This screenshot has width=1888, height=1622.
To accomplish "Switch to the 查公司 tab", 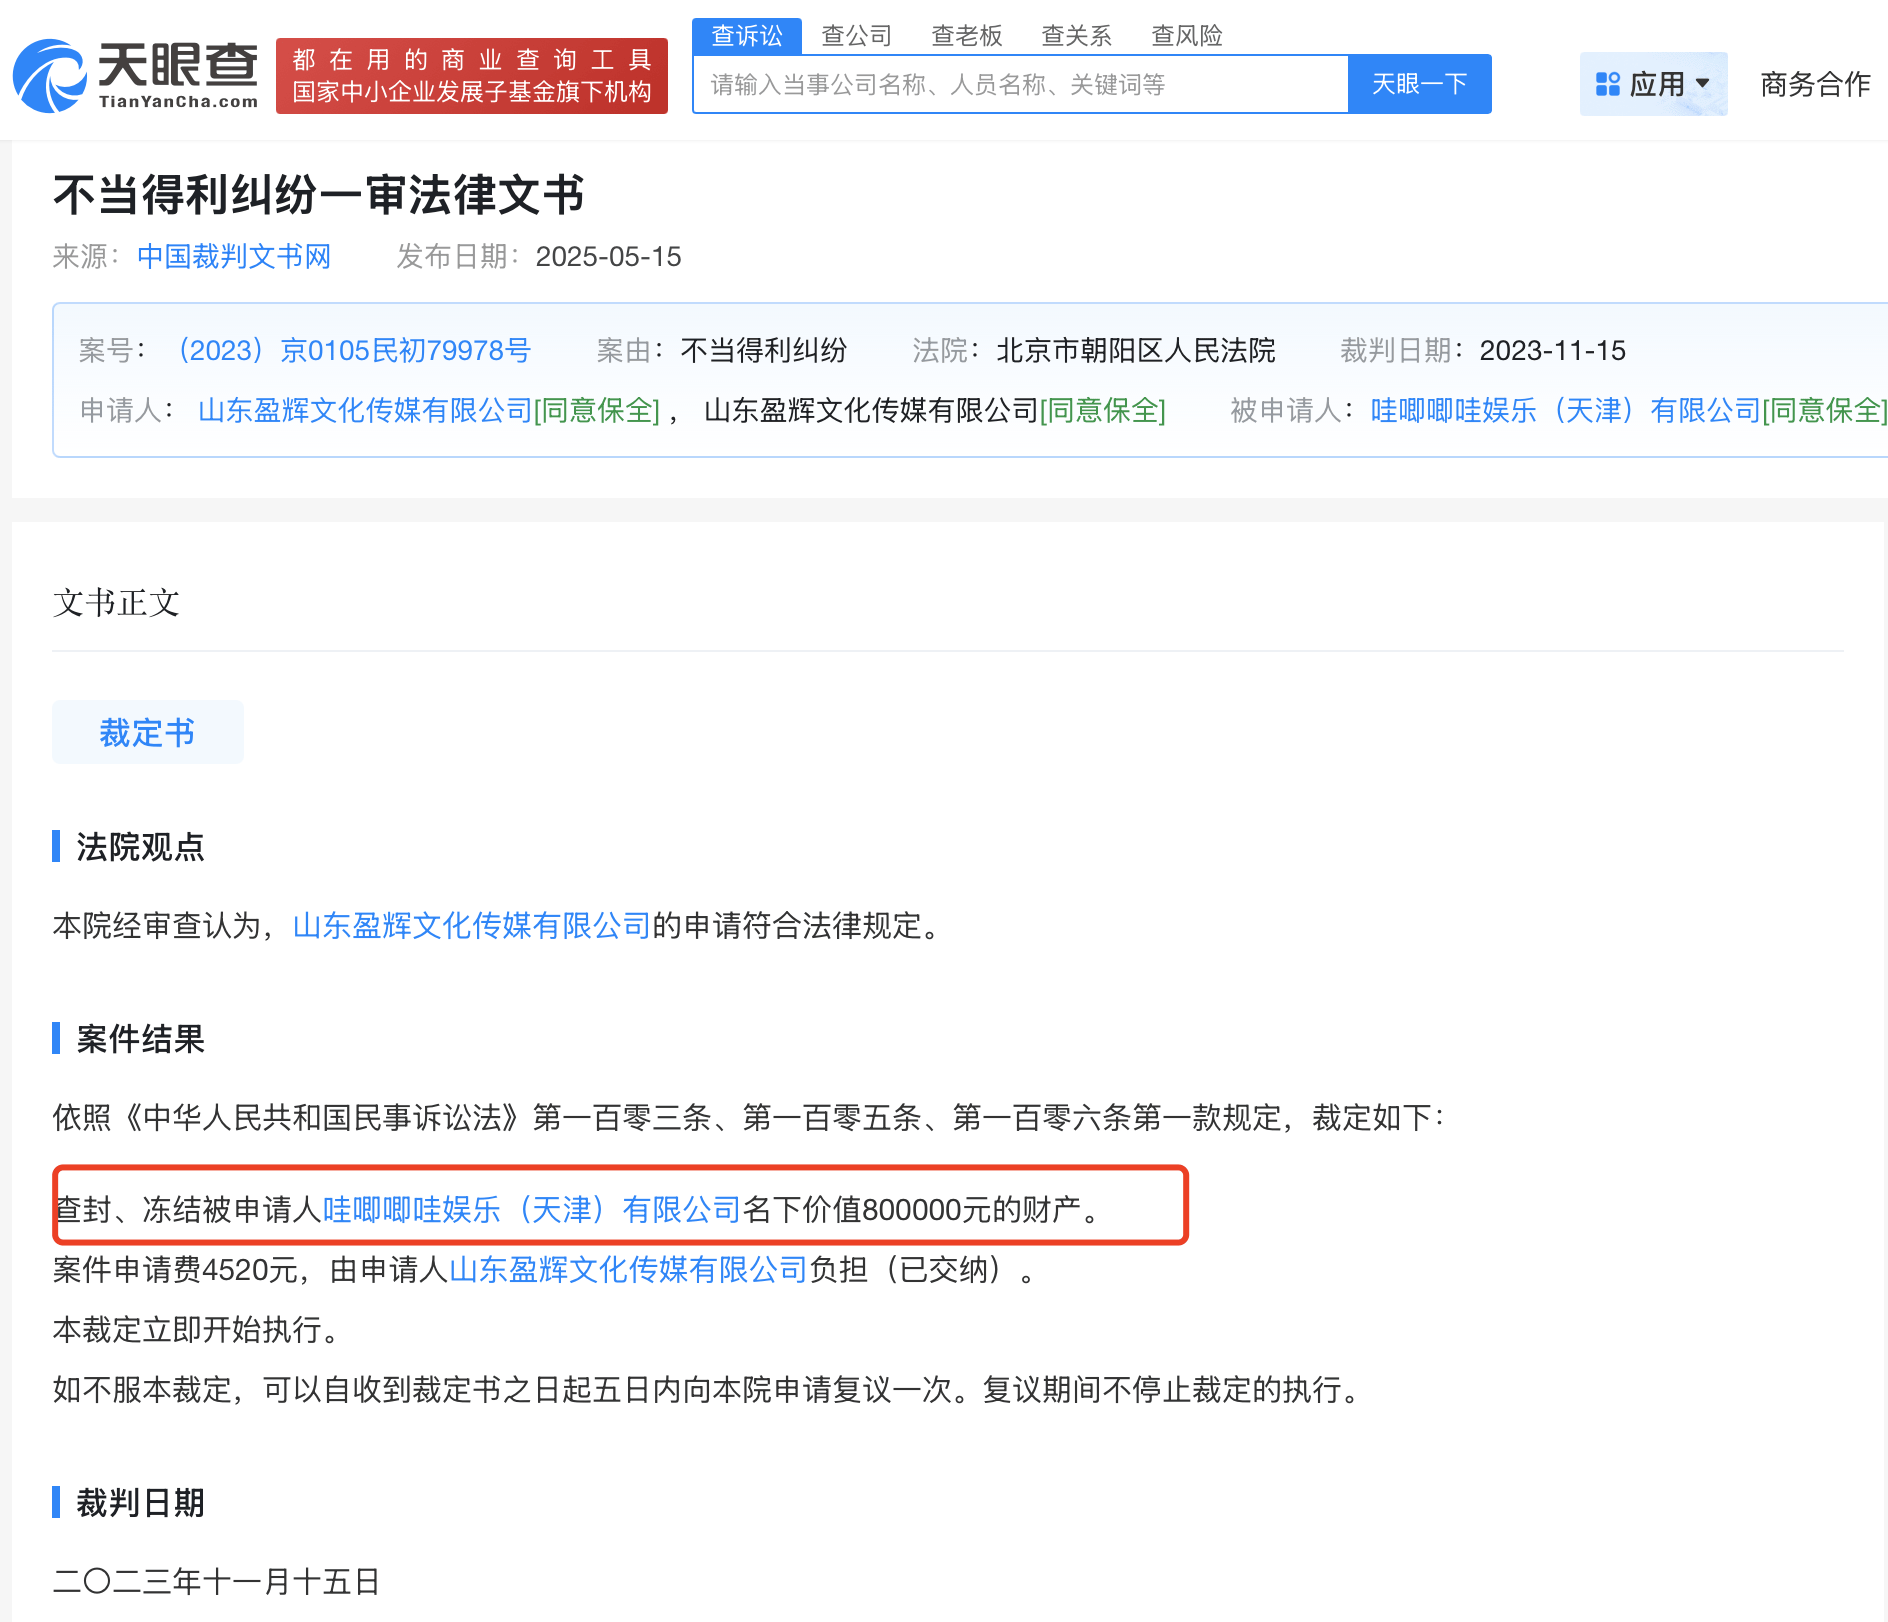I will (x=856, y=36).
